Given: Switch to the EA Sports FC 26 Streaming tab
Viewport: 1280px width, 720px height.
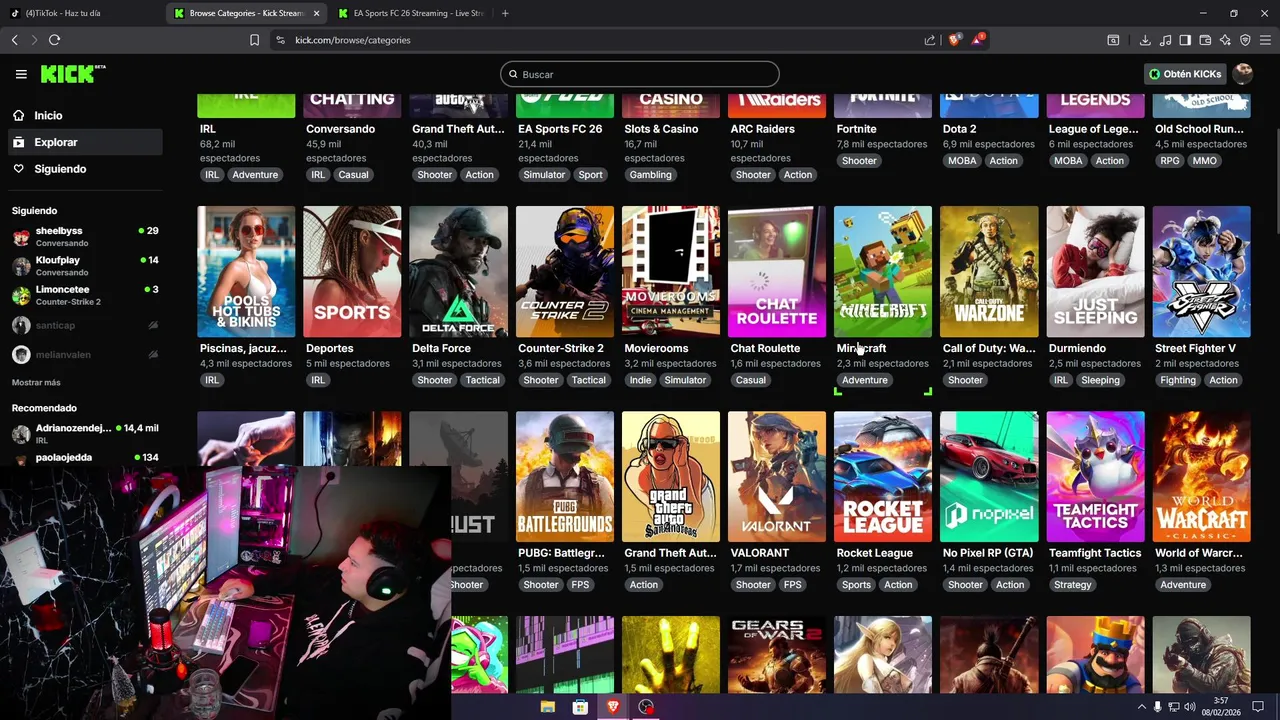Looking at the screenshot, I should pos(410,13).
